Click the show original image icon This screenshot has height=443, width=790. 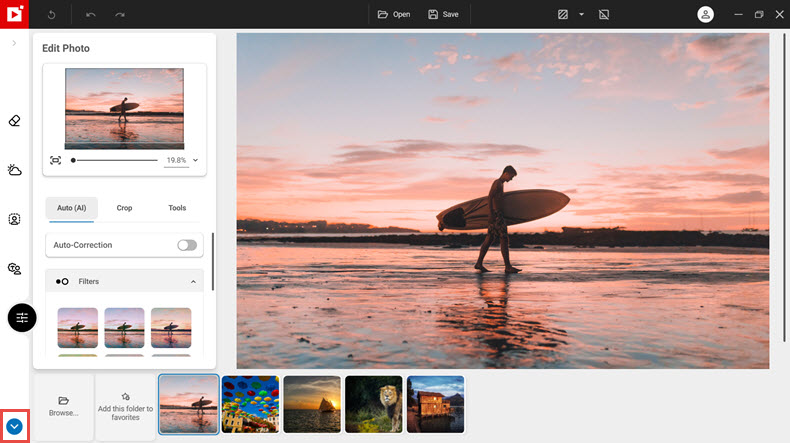coord(604,15)
